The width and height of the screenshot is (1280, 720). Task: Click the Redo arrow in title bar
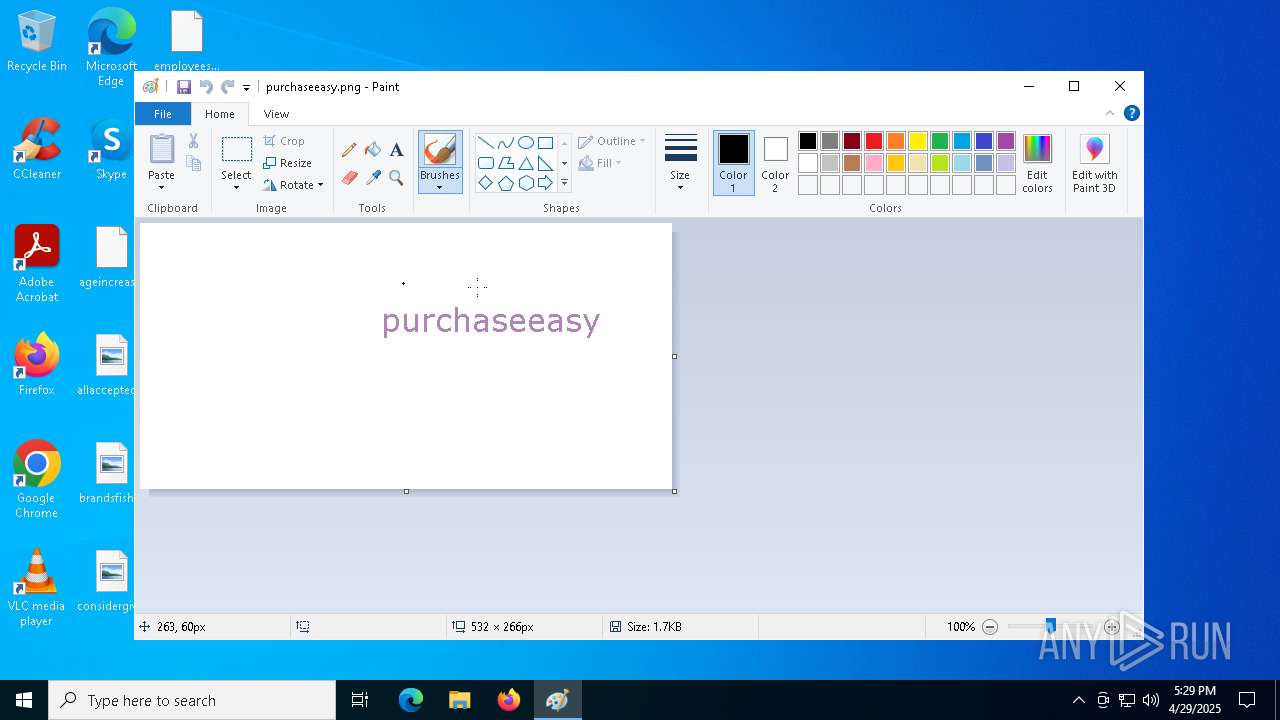pos(228,87)
